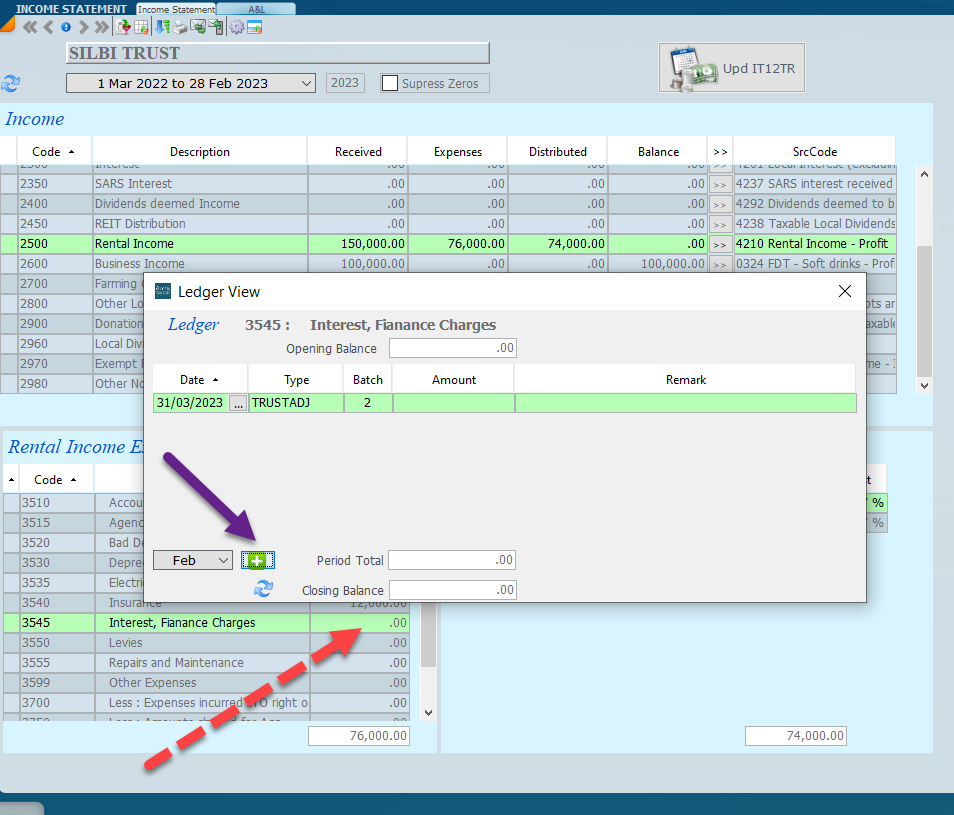Go to the first record

point(30,27)
